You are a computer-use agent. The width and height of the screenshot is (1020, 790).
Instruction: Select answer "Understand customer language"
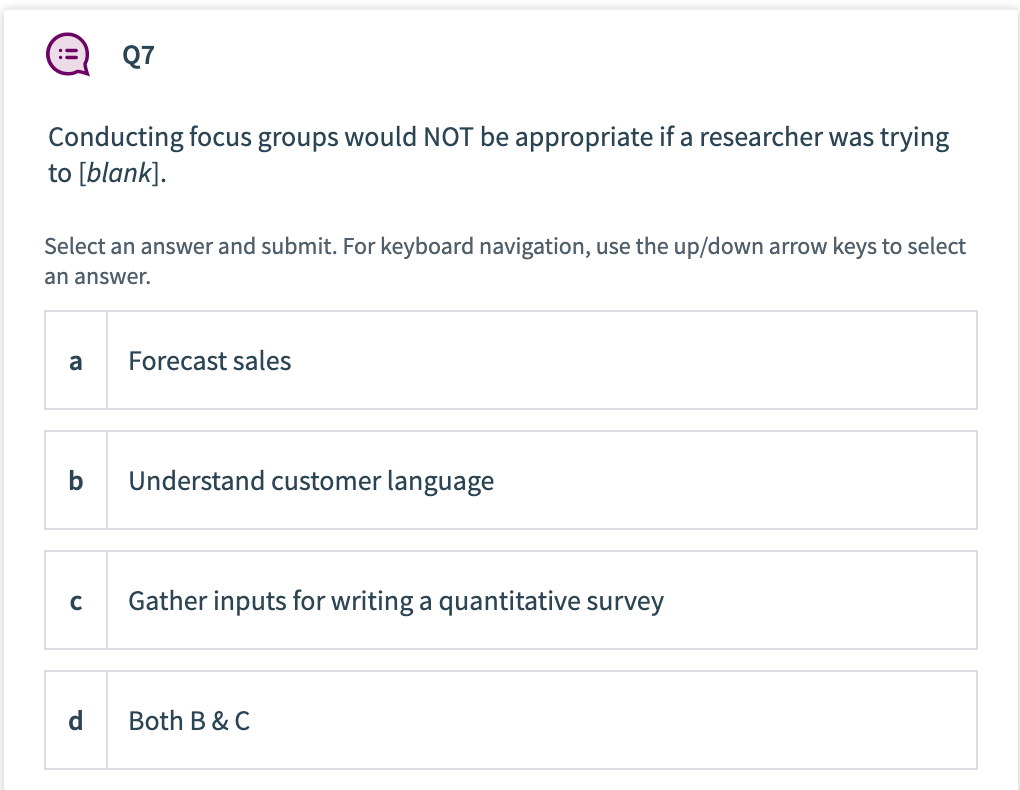click(x=510, y=480)
